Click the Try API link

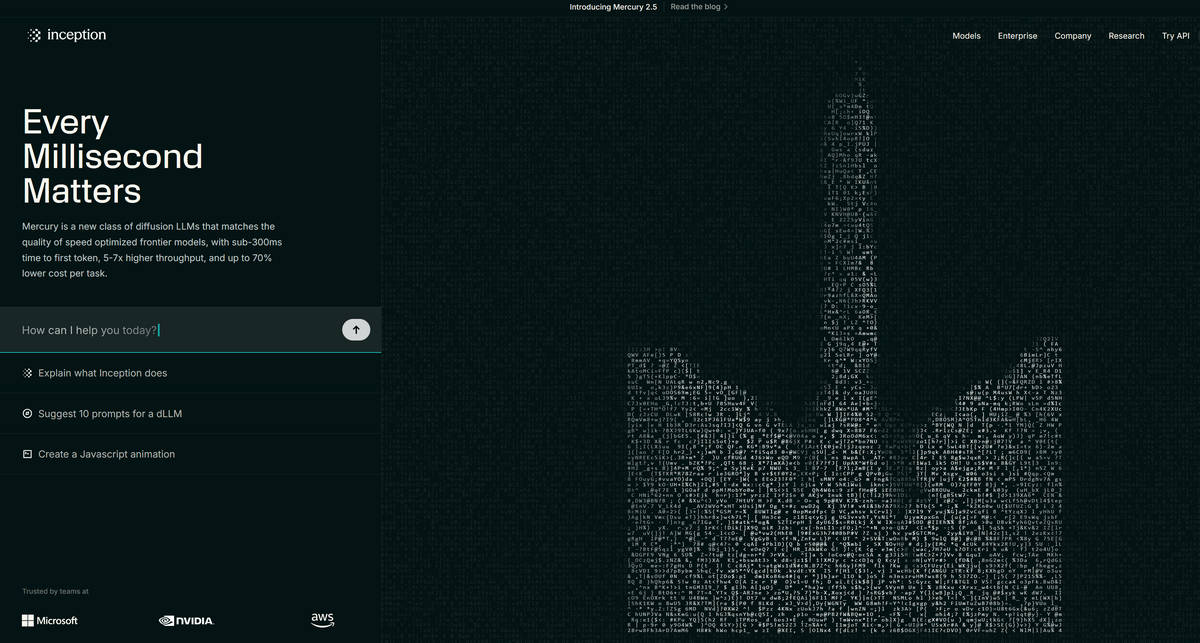click(1176, 36)
